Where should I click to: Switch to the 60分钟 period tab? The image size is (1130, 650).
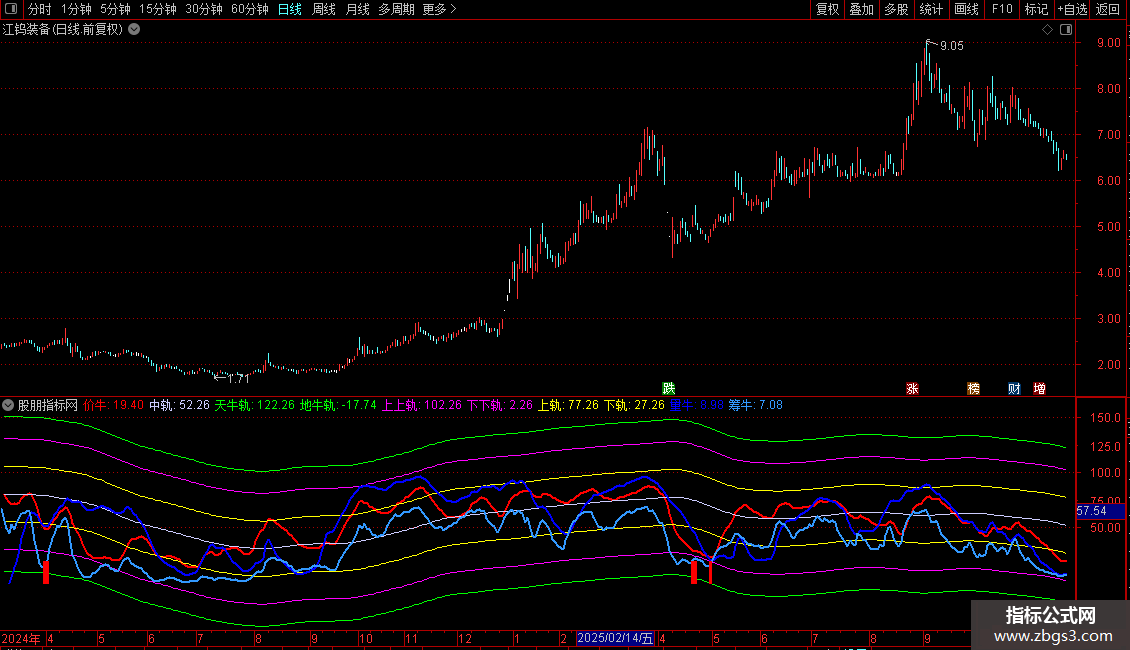249,10
